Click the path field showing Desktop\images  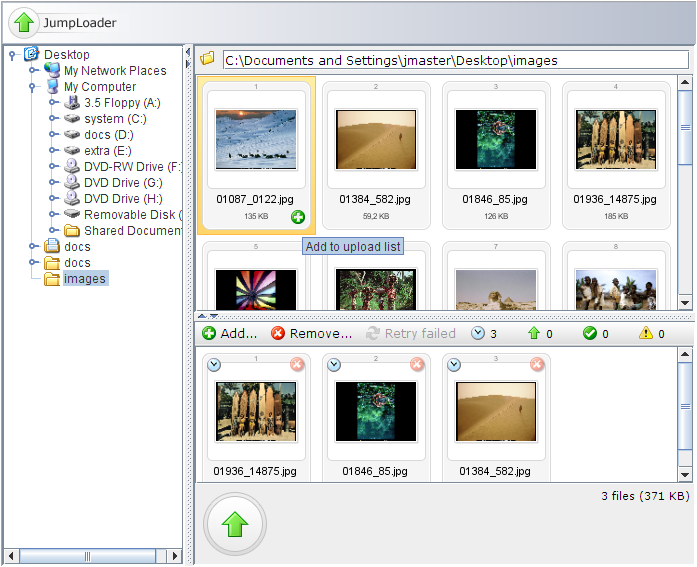pyautogui.click(x=456, y=60)
